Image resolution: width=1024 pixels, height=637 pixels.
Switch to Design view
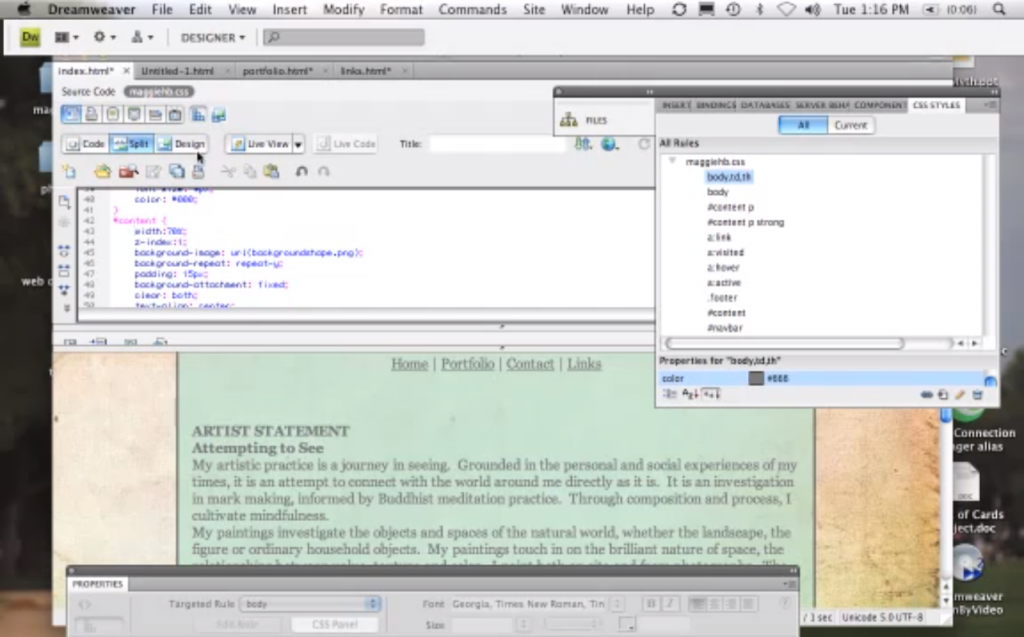181,144
